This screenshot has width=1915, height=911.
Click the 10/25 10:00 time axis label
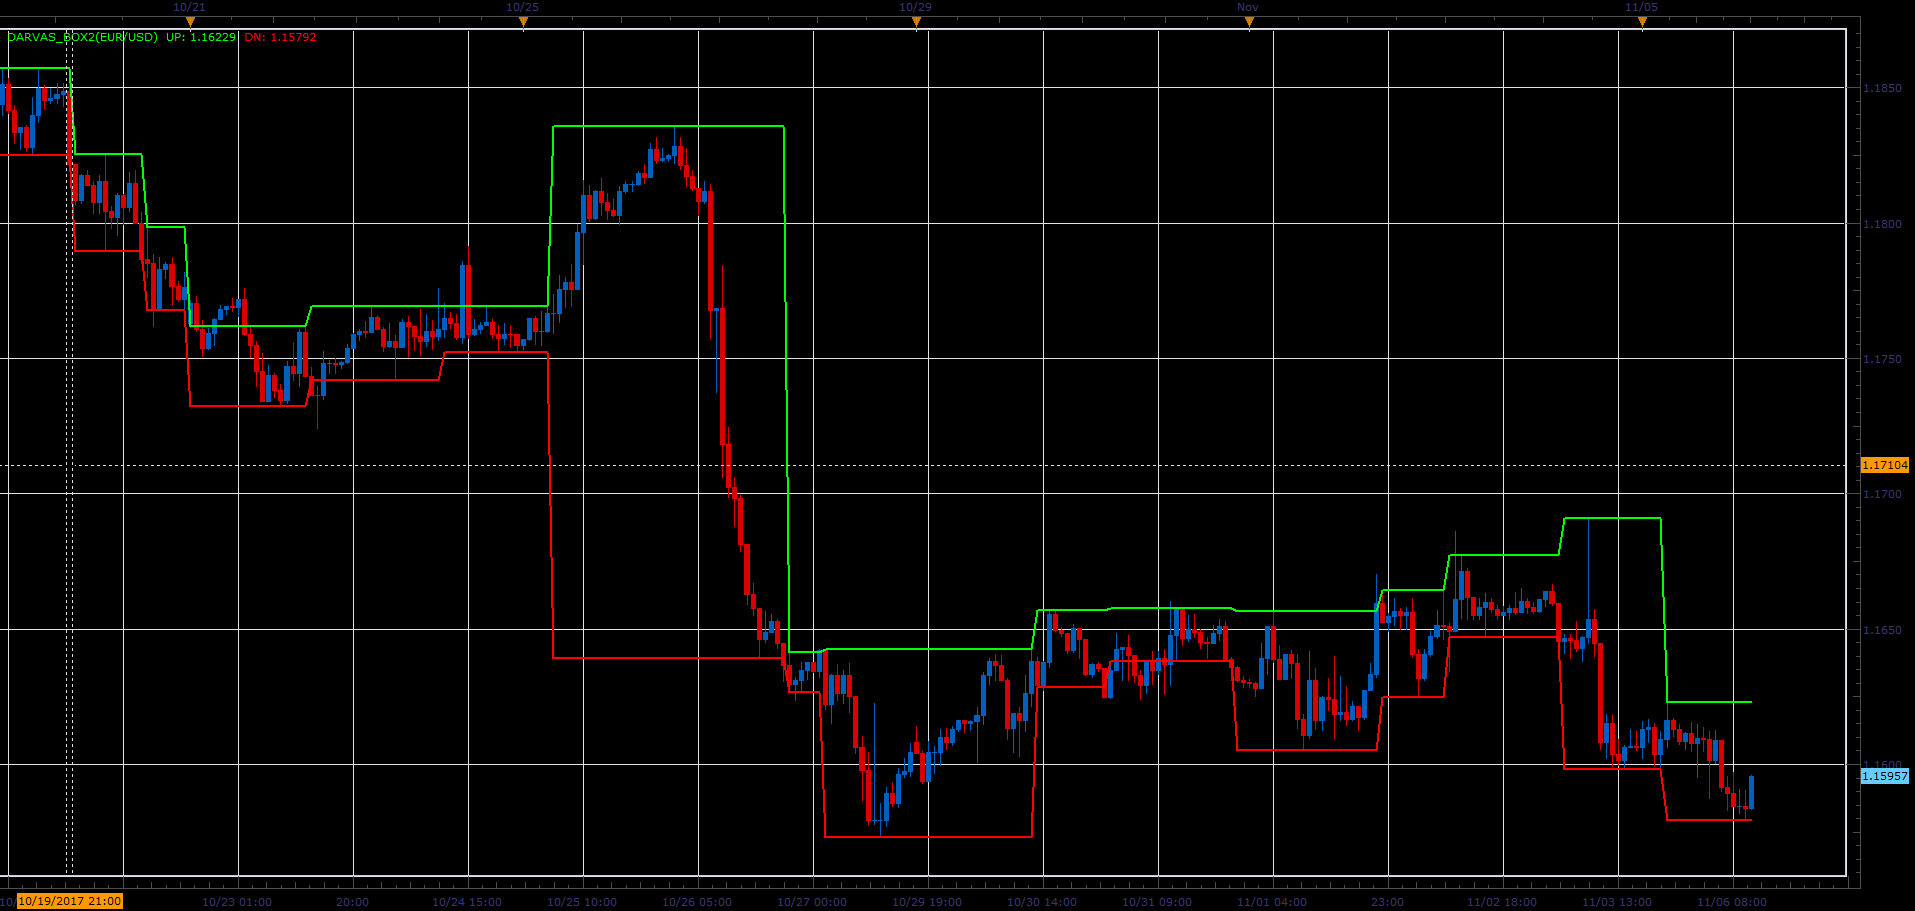point(582,902)
